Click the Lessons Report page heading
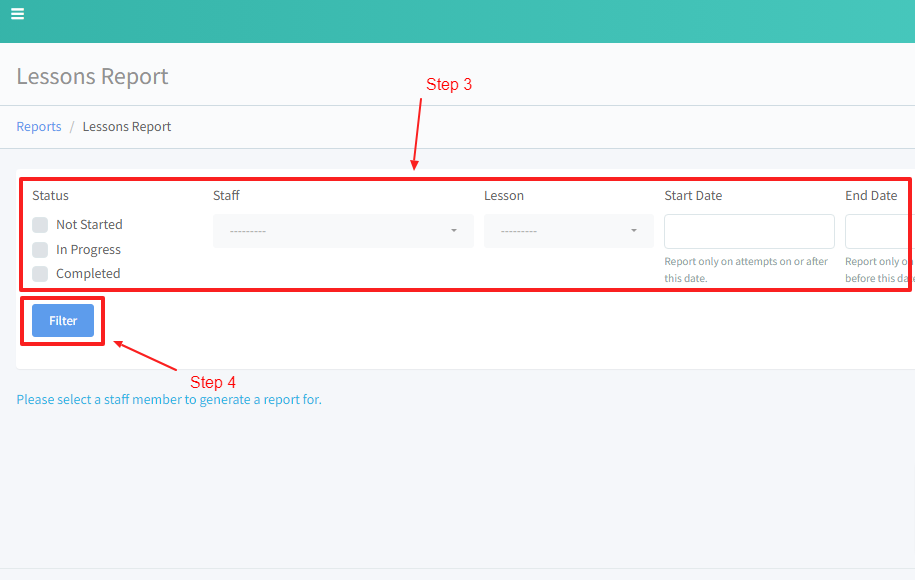Viewport: 915px width, 580px height. 92,77
